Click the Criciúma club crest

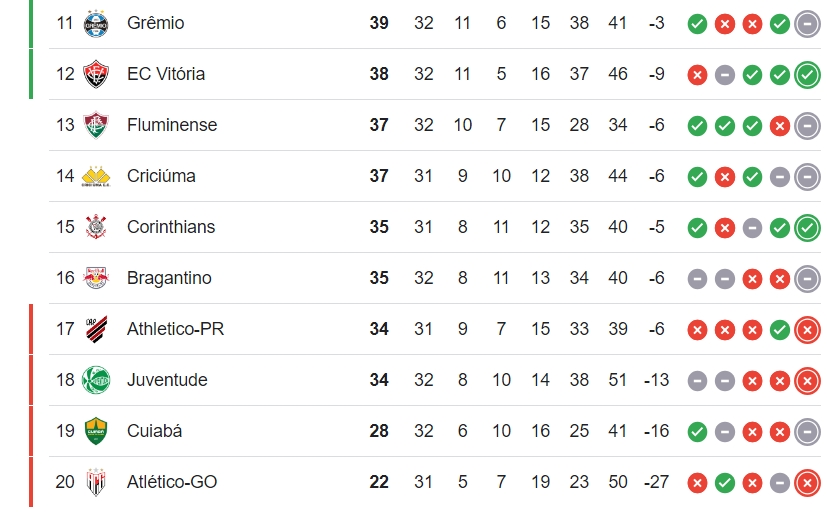tap(96, 176)
